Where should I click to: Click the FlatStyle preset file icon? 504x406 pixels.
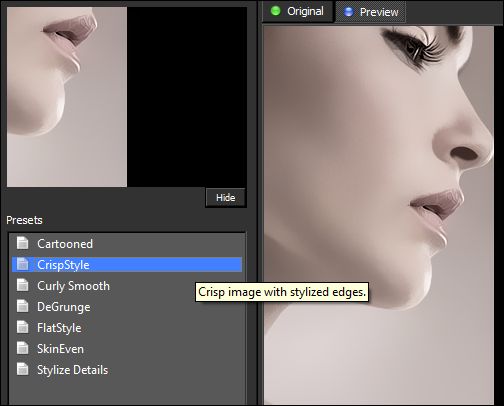pyautogui.click(x=23, y=327)
